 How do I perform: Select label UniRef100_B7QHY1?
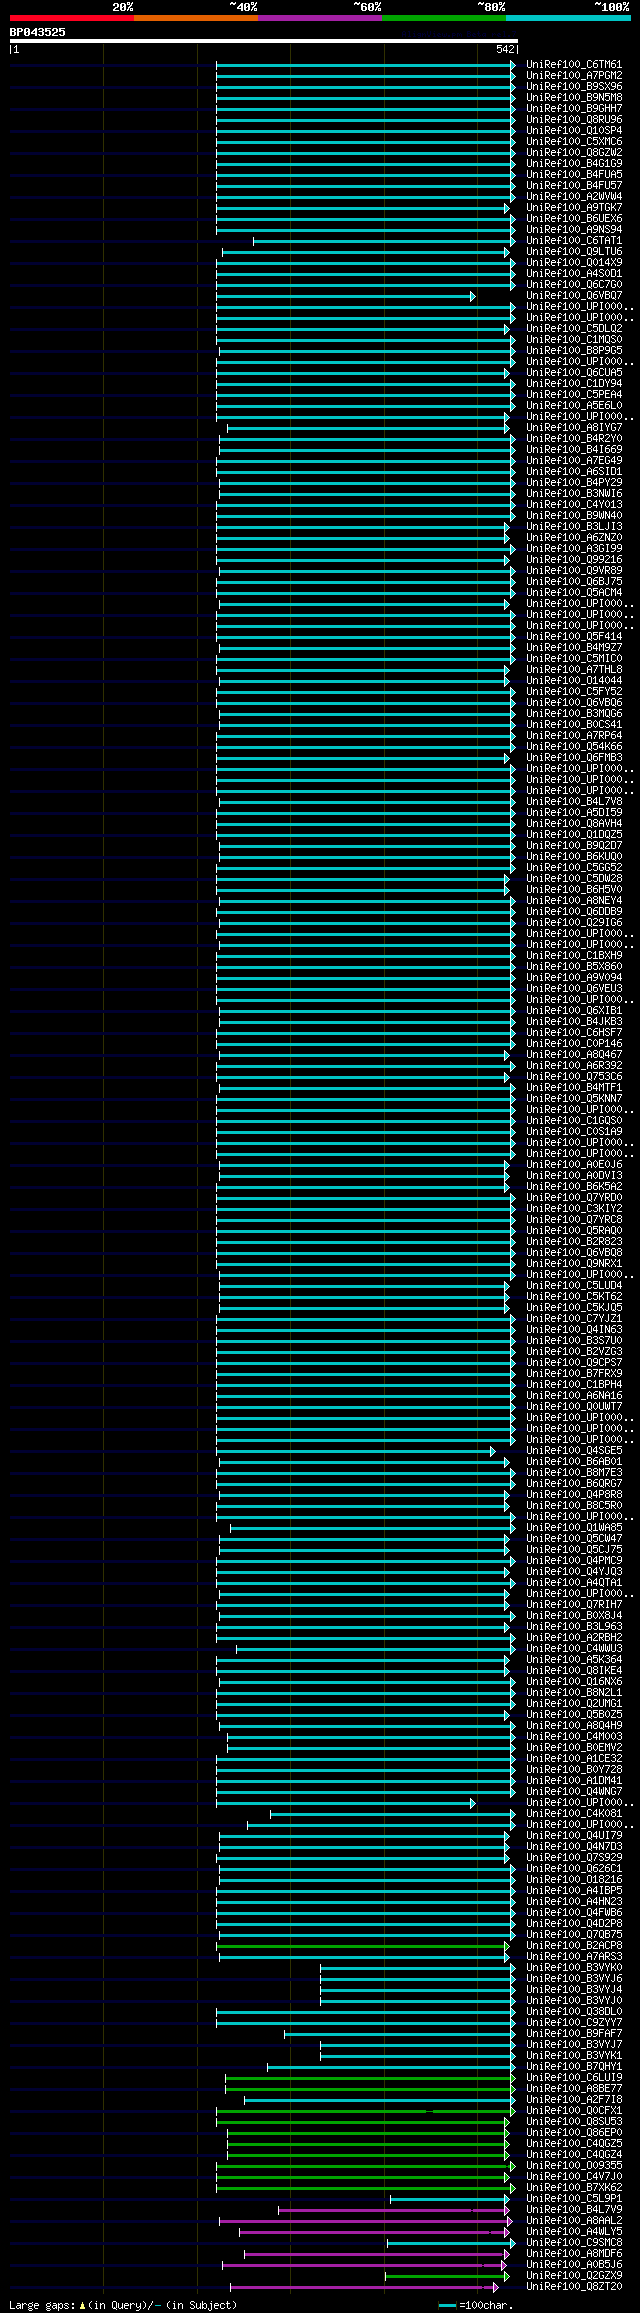click(574, 2067)
